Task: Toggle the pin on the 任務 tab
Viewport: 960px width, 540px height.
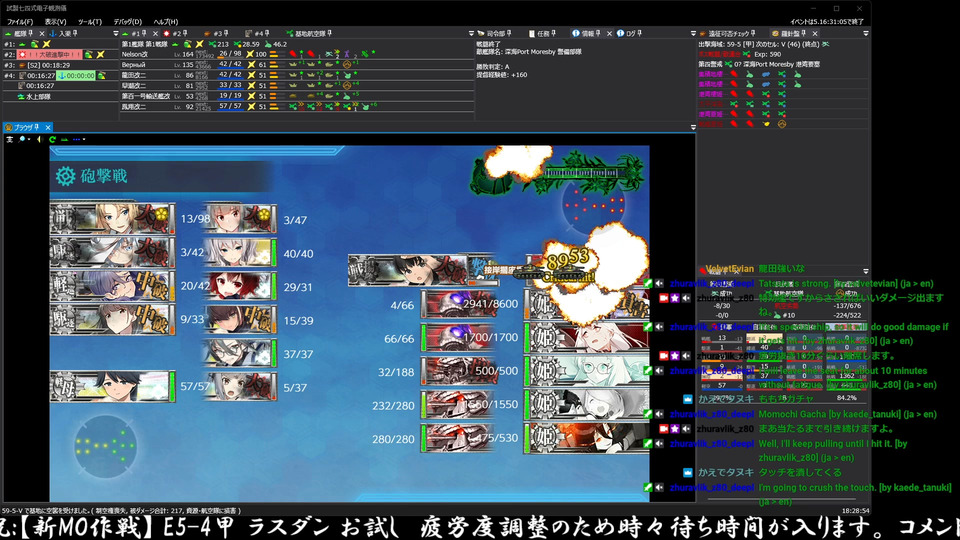Action: tap(553, 34)
